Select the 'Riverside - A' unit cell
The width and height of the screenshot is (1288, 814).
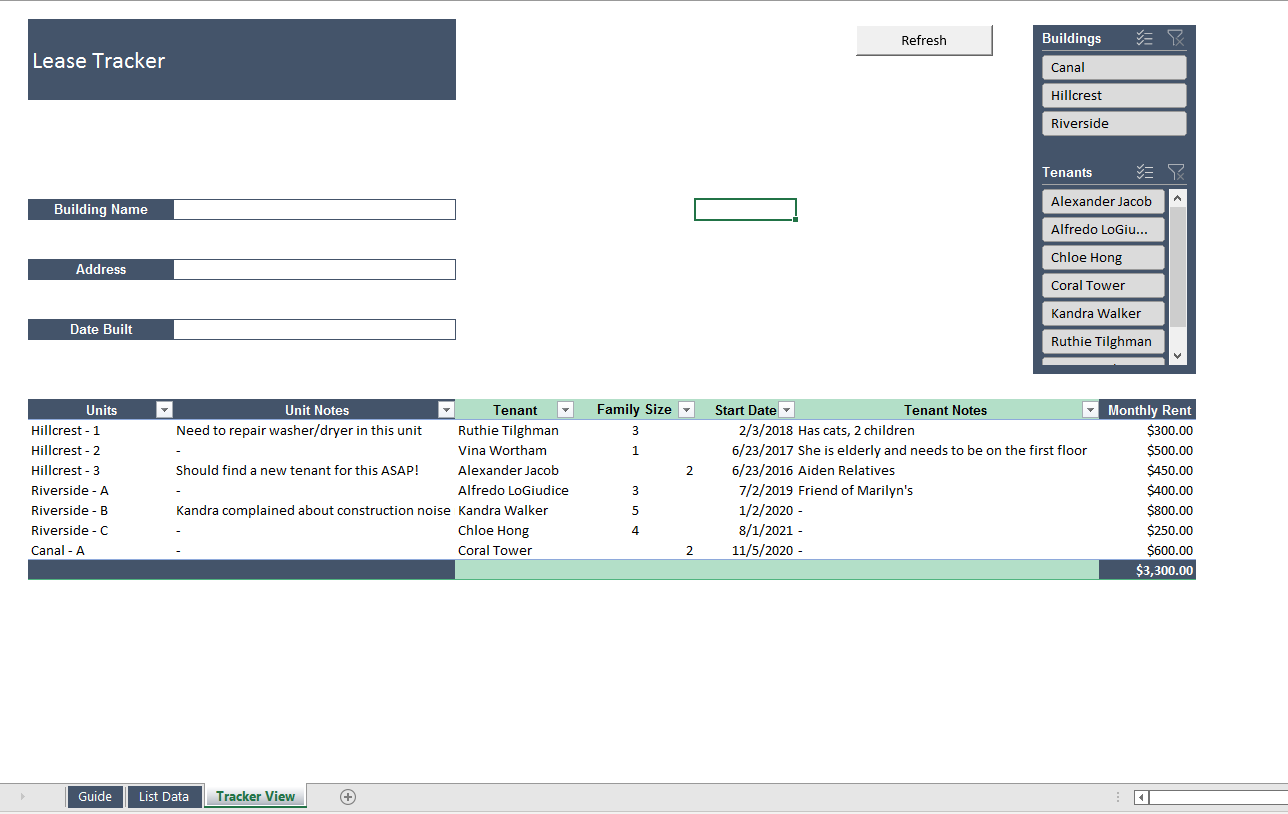(x=101, y=490)
